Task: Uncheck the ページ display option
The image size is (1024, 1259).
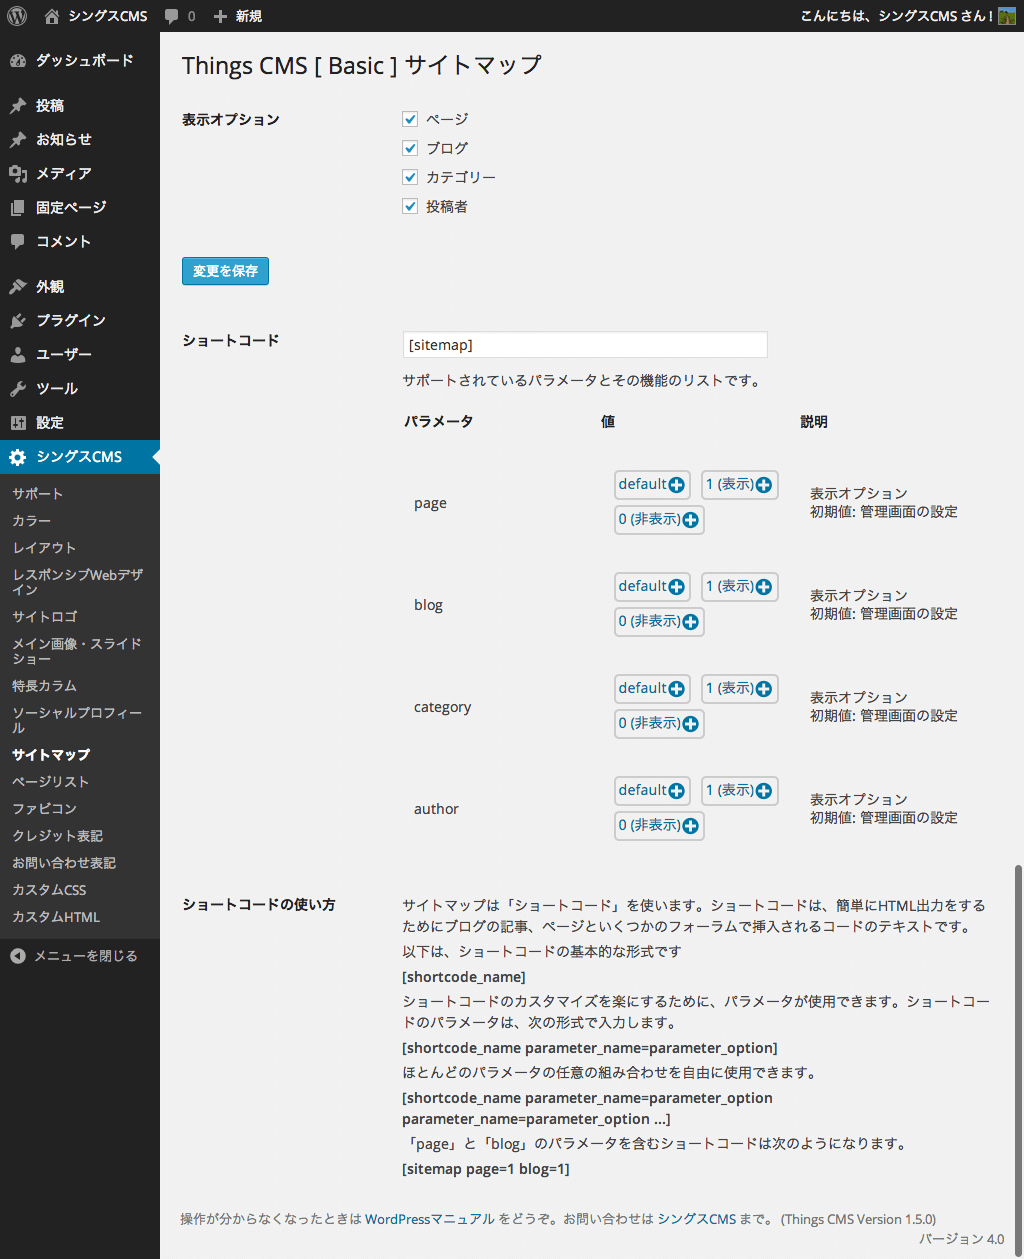Action: (x=410, y=119)
